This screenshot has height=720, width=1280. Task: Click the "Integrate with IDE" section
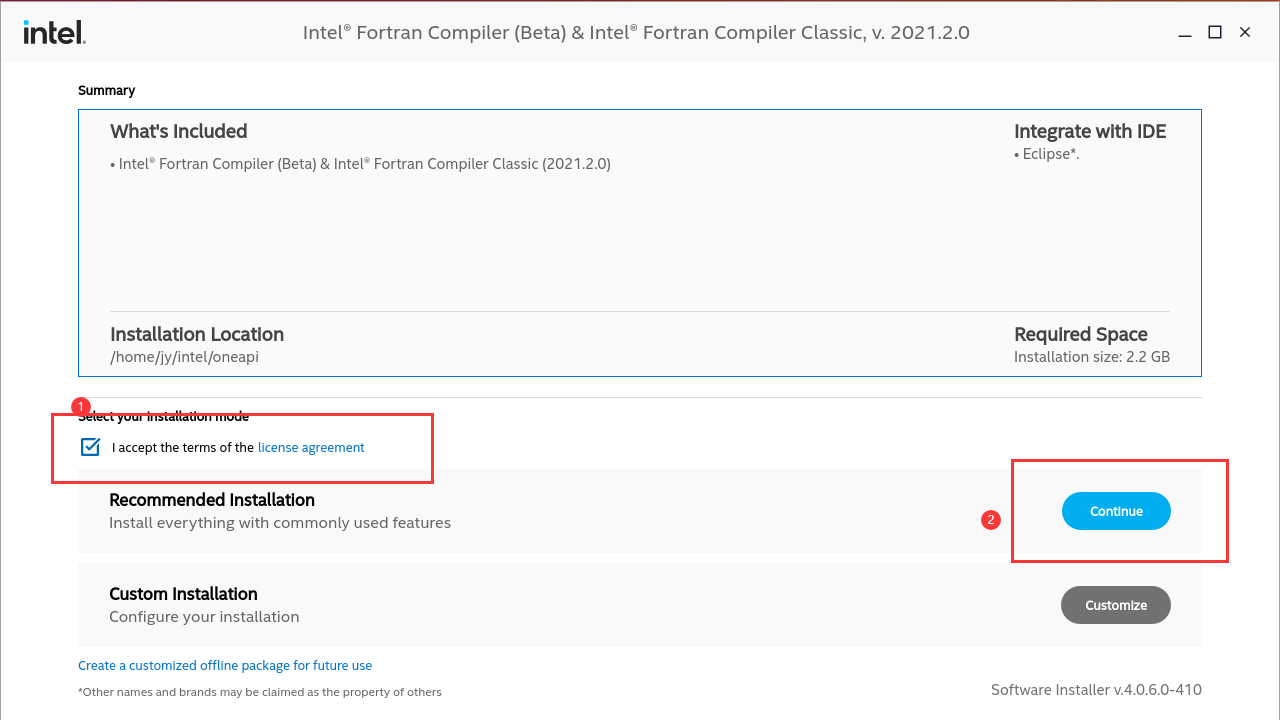[1090, 131]
